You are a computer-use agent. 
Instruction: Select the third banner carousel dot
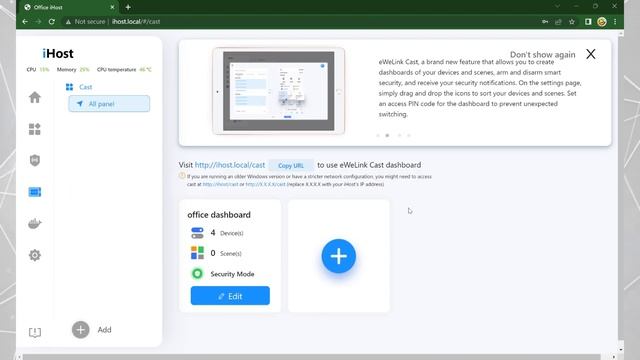coord(400,136)
